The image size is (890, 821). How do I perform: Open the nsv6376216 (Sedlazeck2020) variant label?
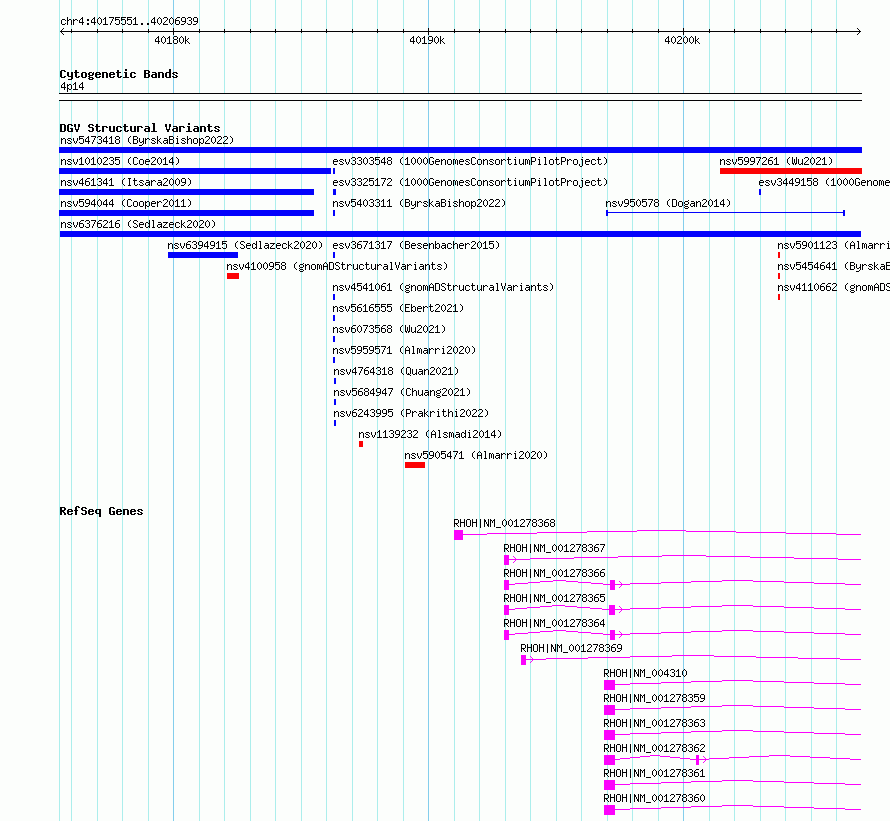(x=138, y=224)
